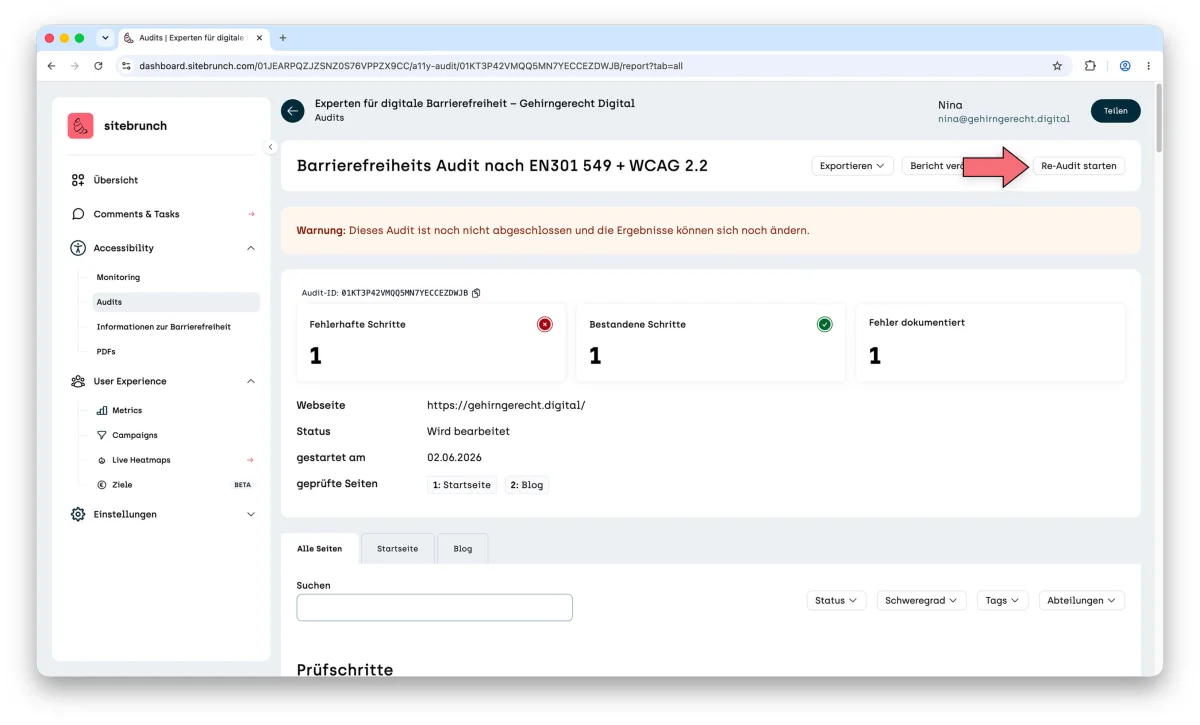Click the 1: Startseite page chip
1200x725 pixels.
tap(462, 484)
